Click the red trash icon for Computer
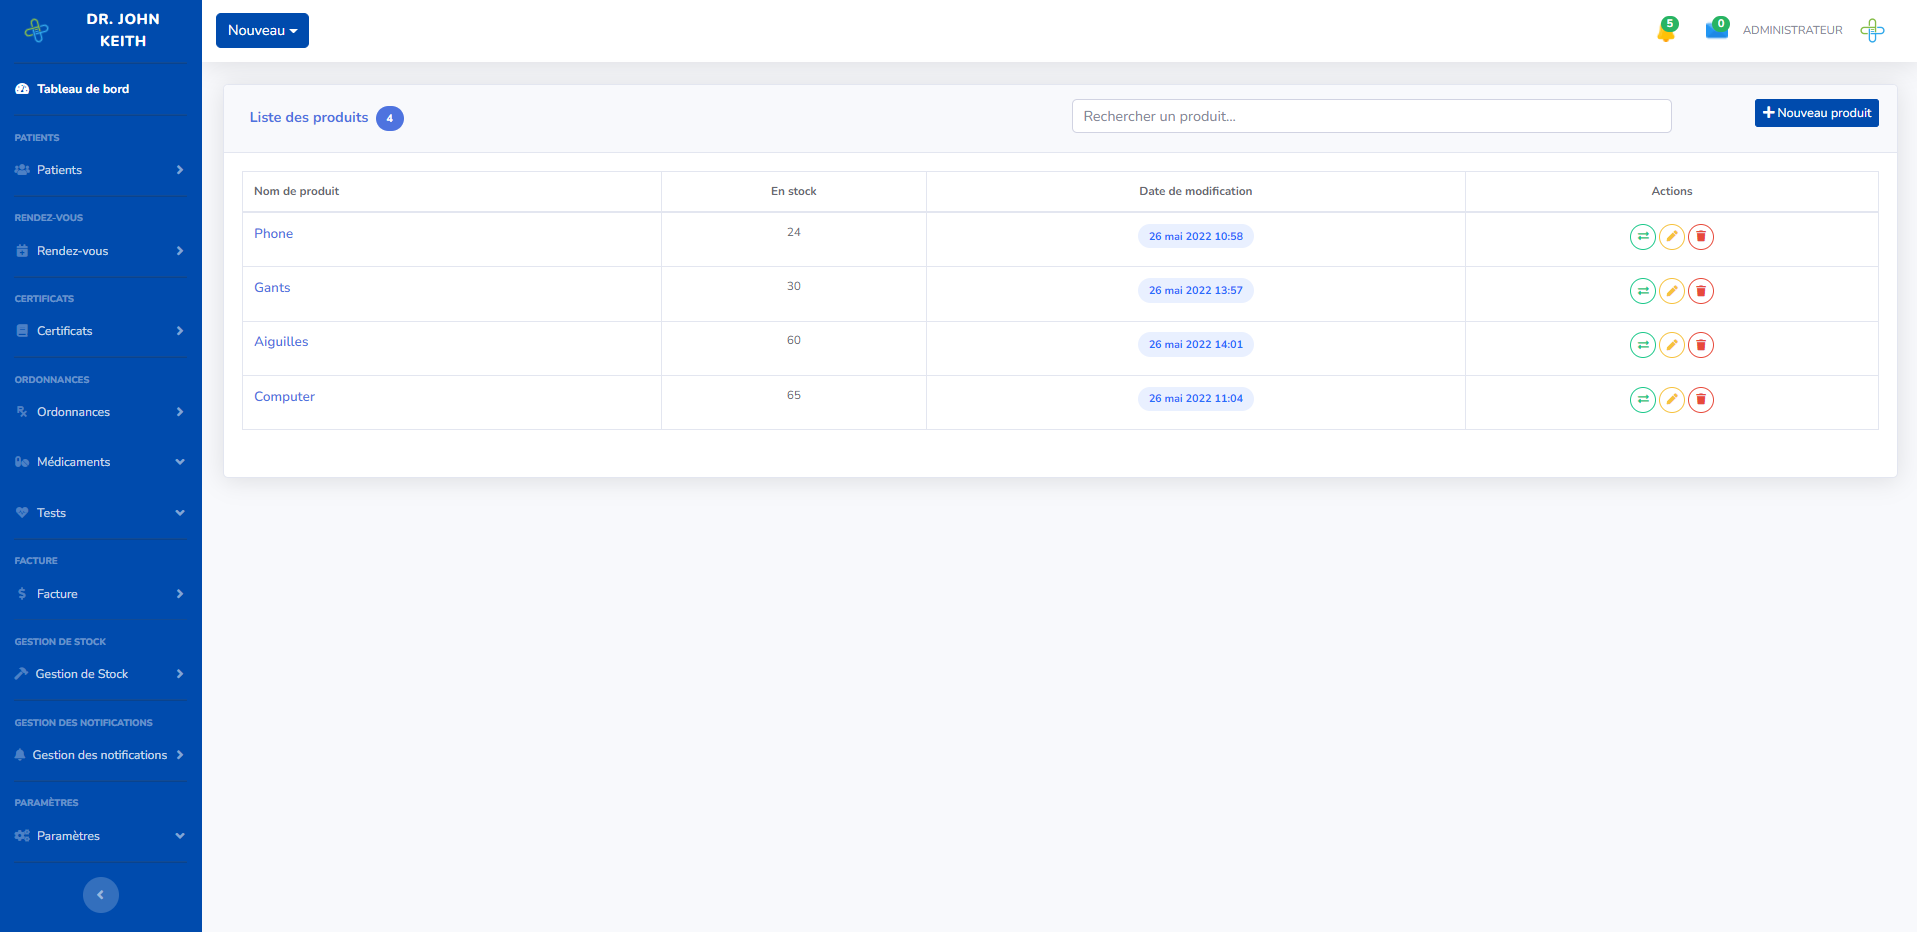Screen dimensions: 1917x932 click(x=1700, y=400)
